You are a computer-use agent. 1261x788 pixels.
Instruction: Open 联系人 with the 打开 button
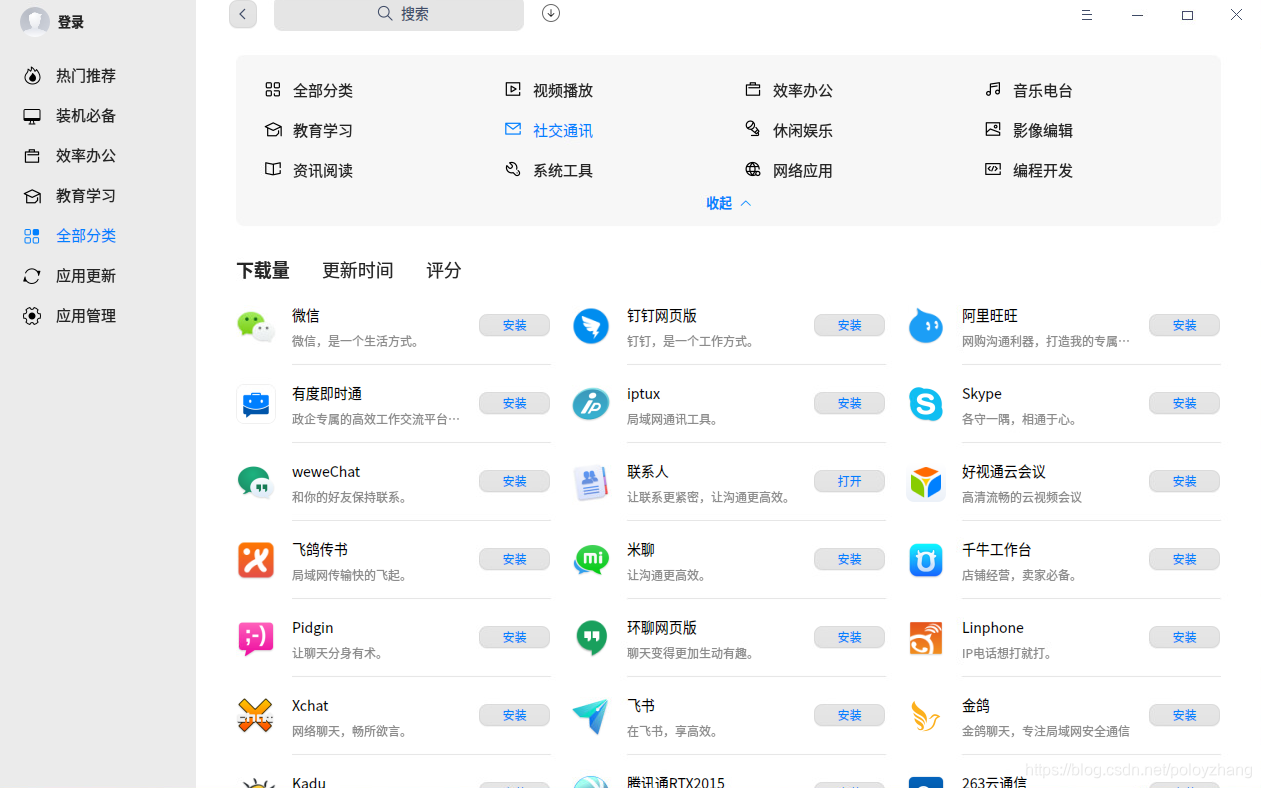[x=850, y=481]
